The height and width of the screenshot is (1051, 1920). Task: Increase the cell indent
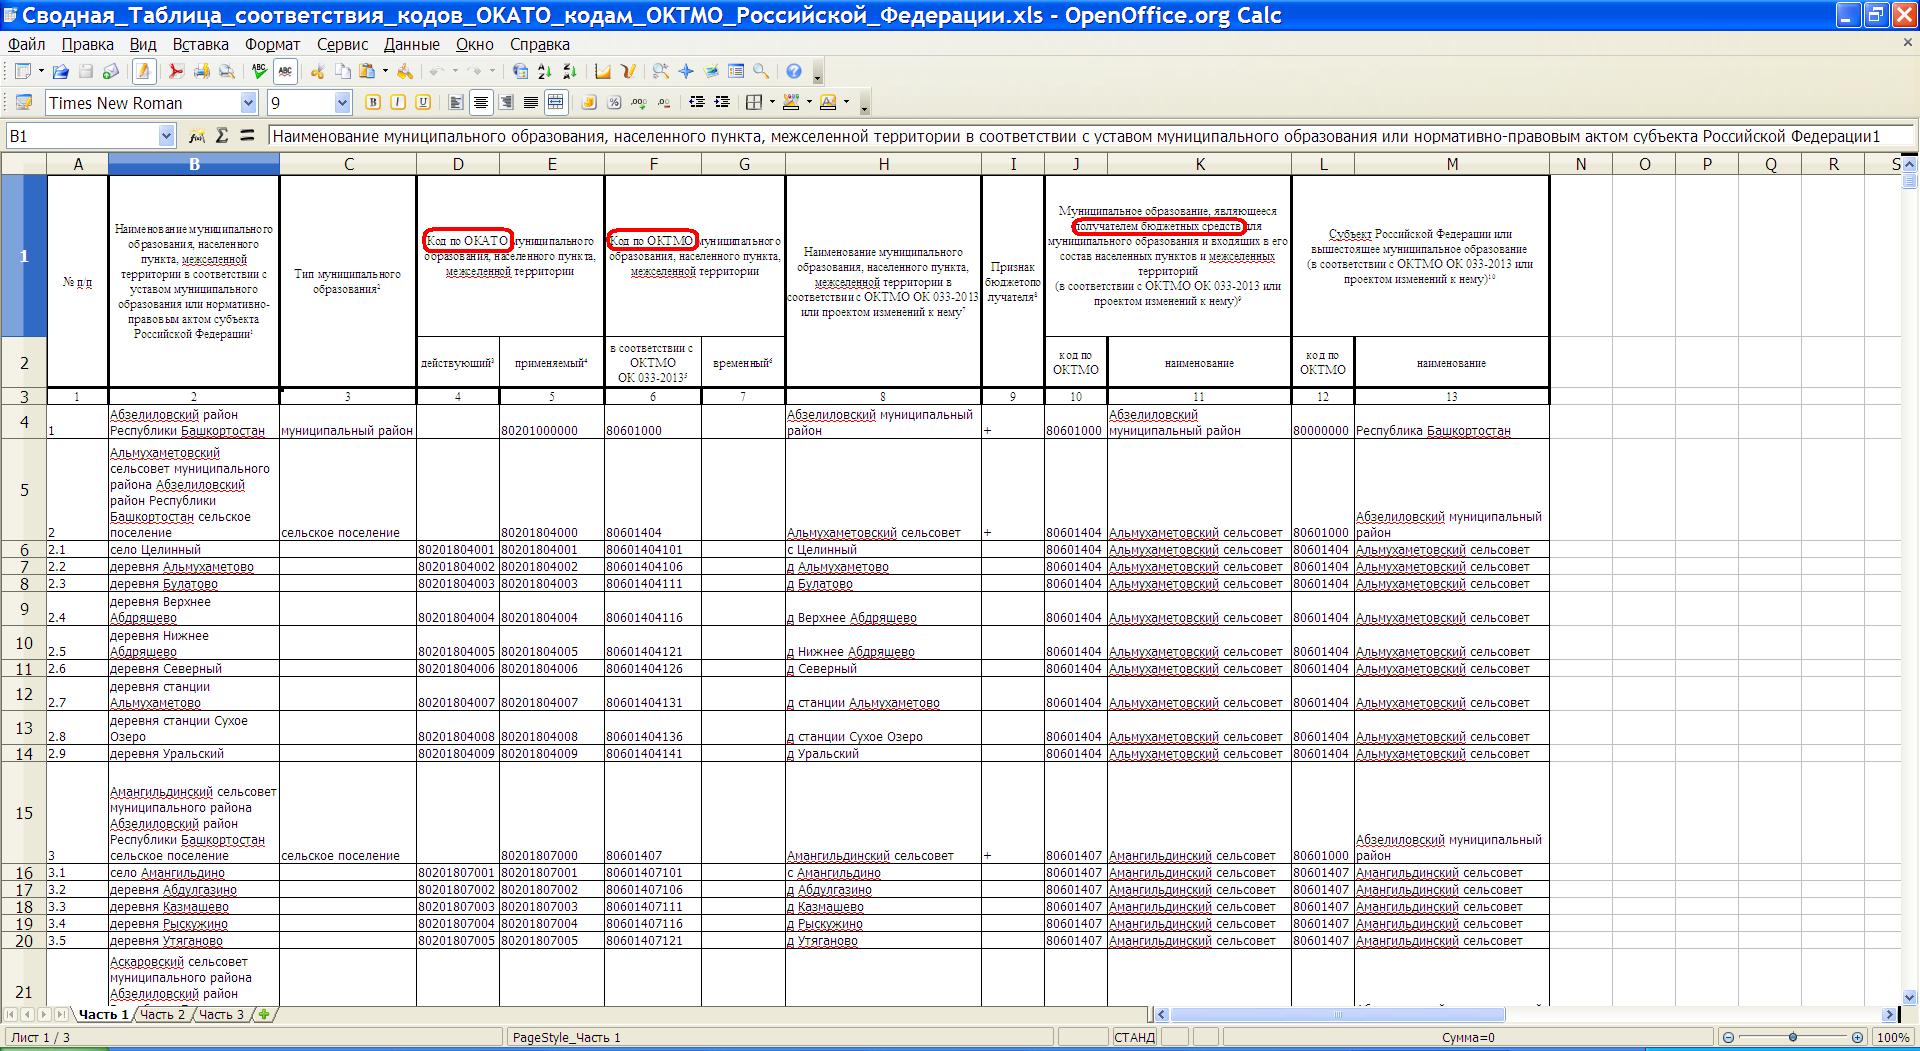point(722,102)
